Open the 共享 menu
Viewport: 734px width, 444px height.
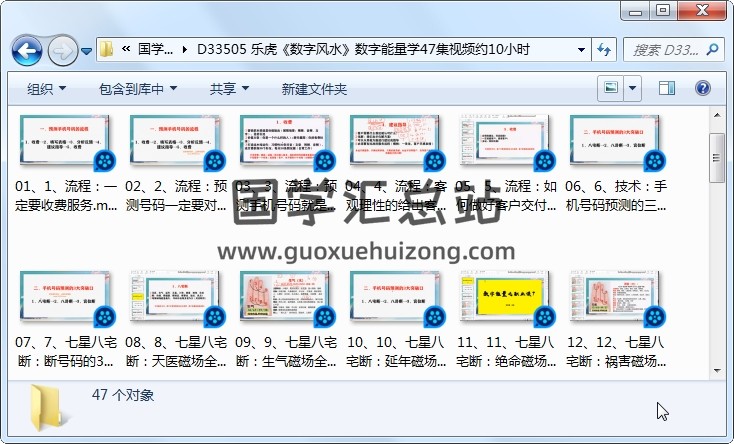click(x=229, y=89)
